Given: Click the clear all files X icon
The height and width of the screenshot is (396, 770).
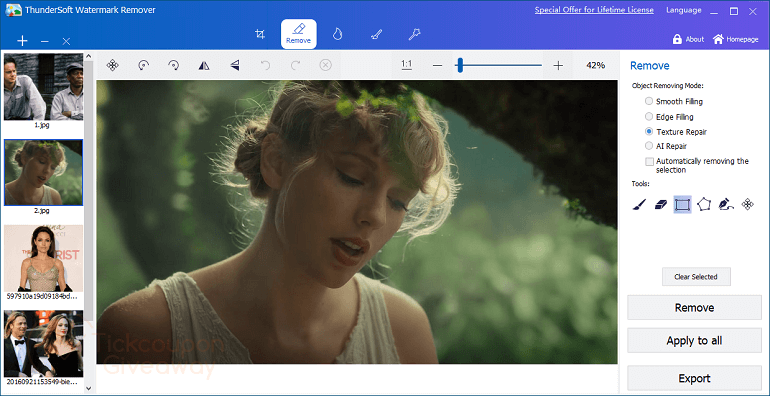Looking at the screenshot, I should pos(66,41).
